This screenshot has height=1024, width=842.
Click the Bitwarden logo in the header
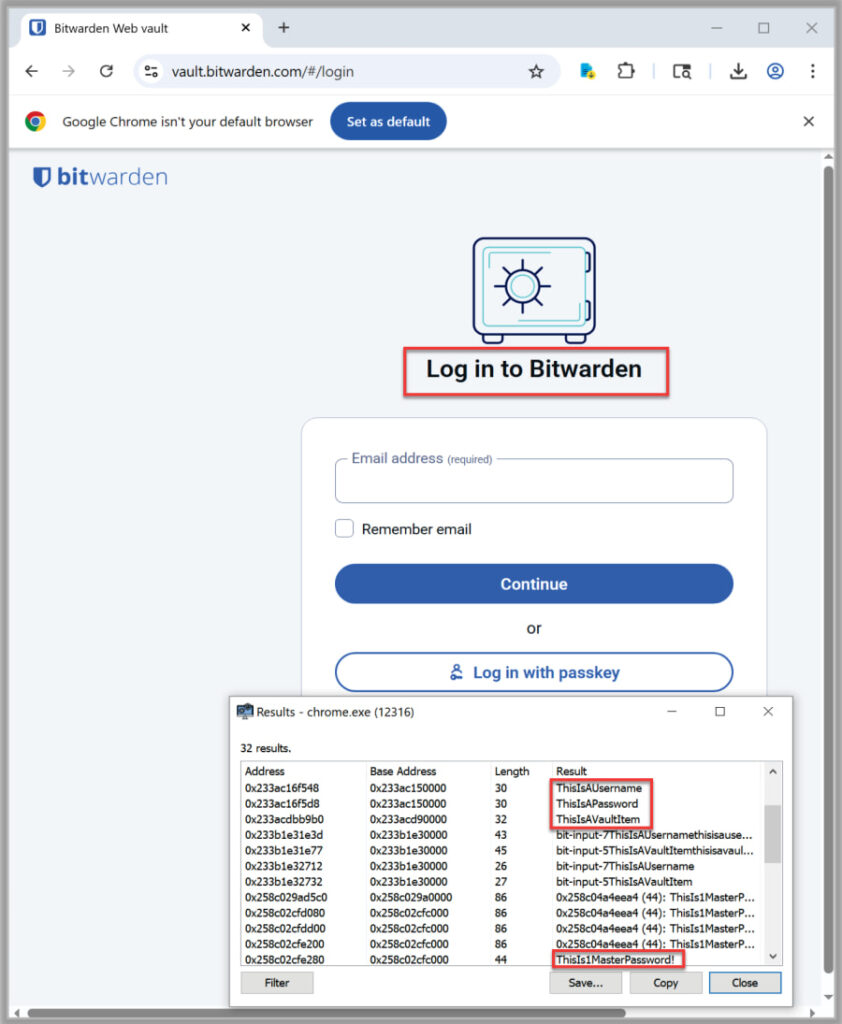point(100,178)
